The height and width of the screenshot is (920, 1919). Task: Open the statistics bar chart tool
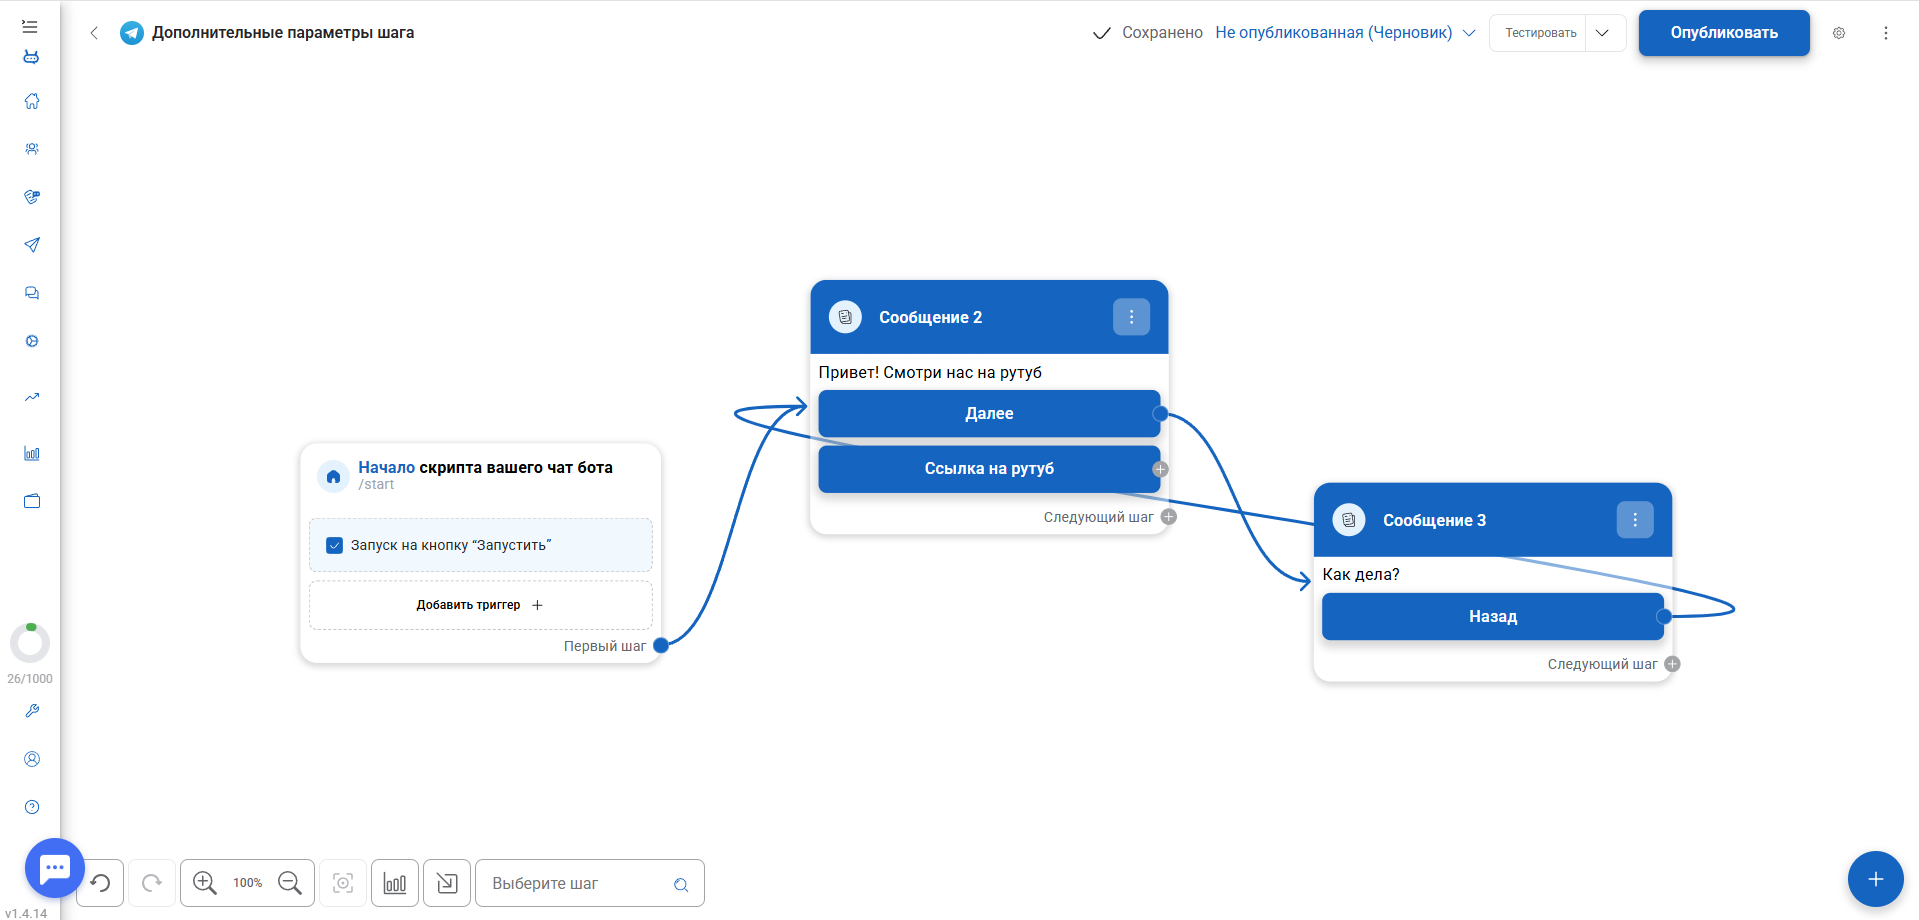(x=395, y=883)
